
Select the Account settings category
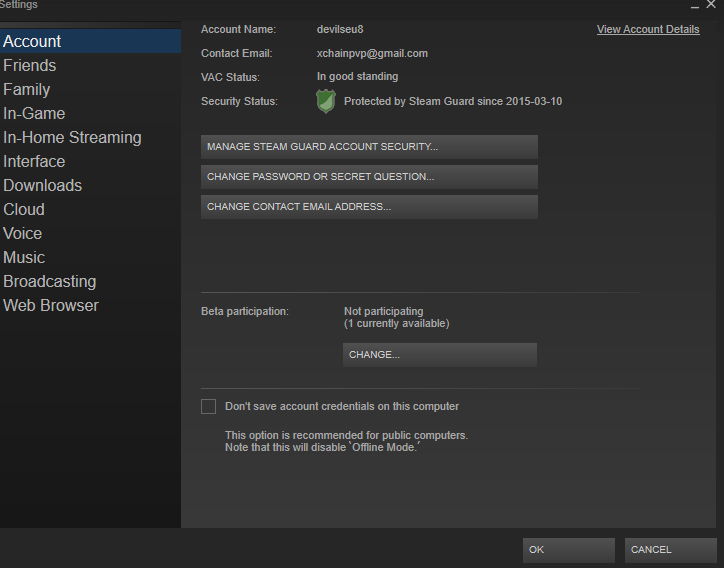point(90,41)
